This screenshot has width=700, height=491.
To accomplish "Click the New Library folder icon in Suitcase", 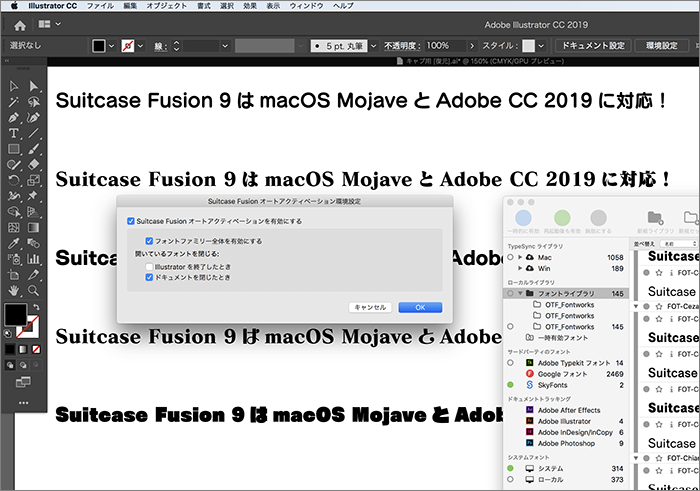I will pyautogui.click(x=655, y=218).
